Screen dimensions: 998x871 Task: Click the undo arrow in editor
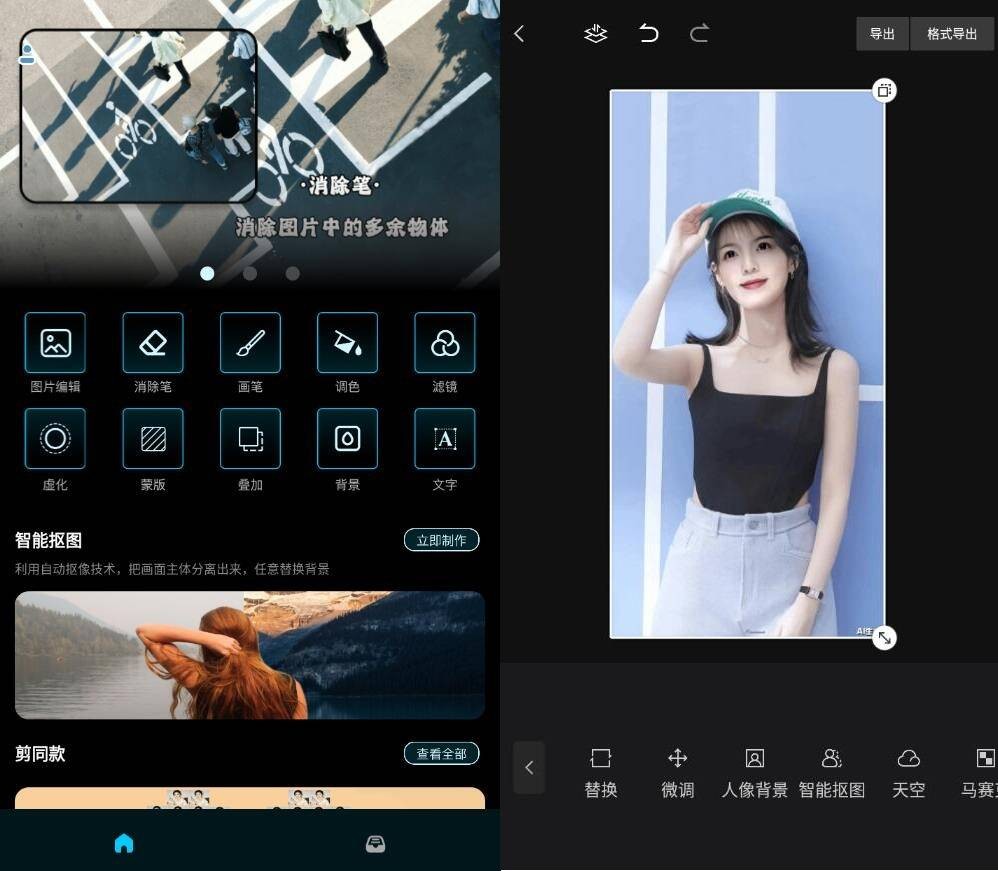[x=649, y=34]
